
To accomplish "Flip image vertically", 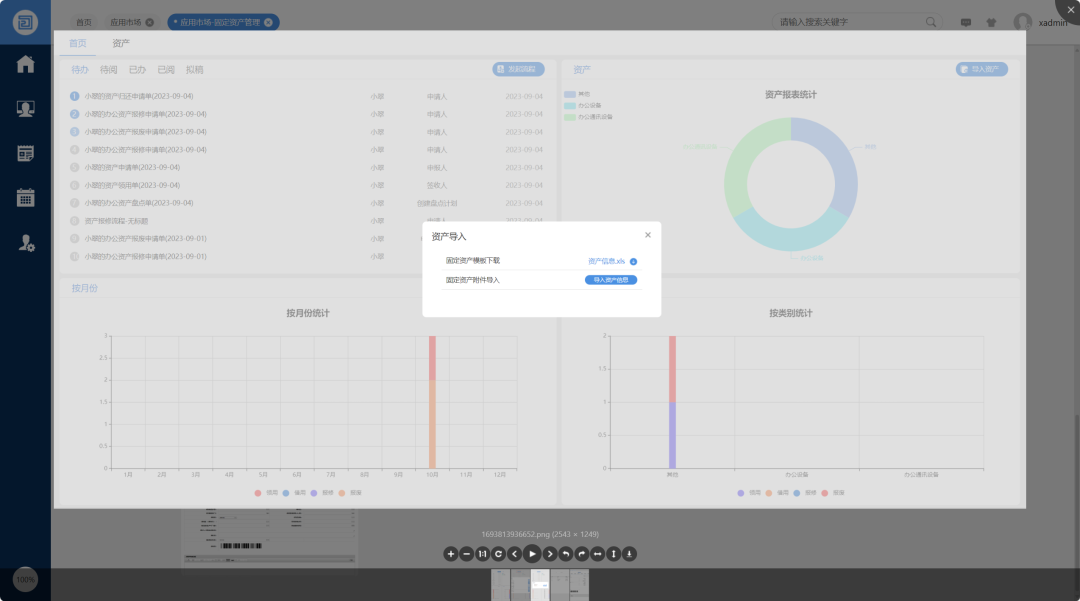I will click(x=613, y=553).
